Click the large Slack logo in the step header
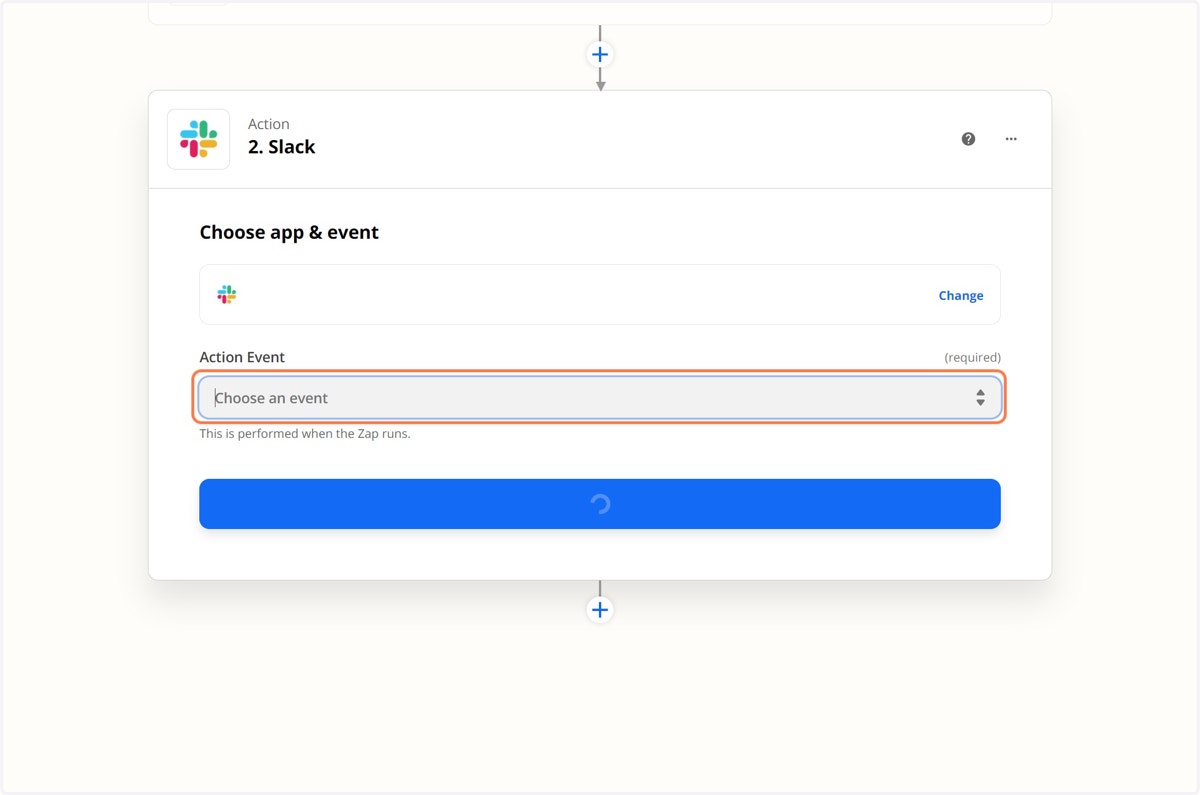Screen dimensions: 1200x795 pyautogui.click(x=198, y=139)
